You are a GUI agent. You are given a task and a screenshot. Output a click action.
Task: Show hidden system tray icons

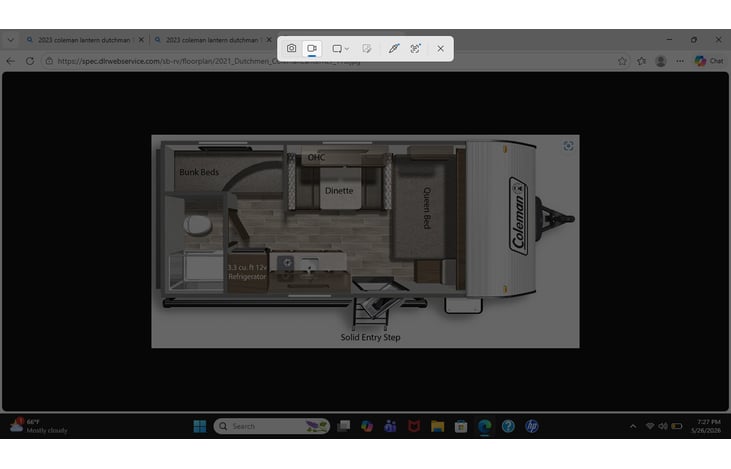tap(633, 426)
